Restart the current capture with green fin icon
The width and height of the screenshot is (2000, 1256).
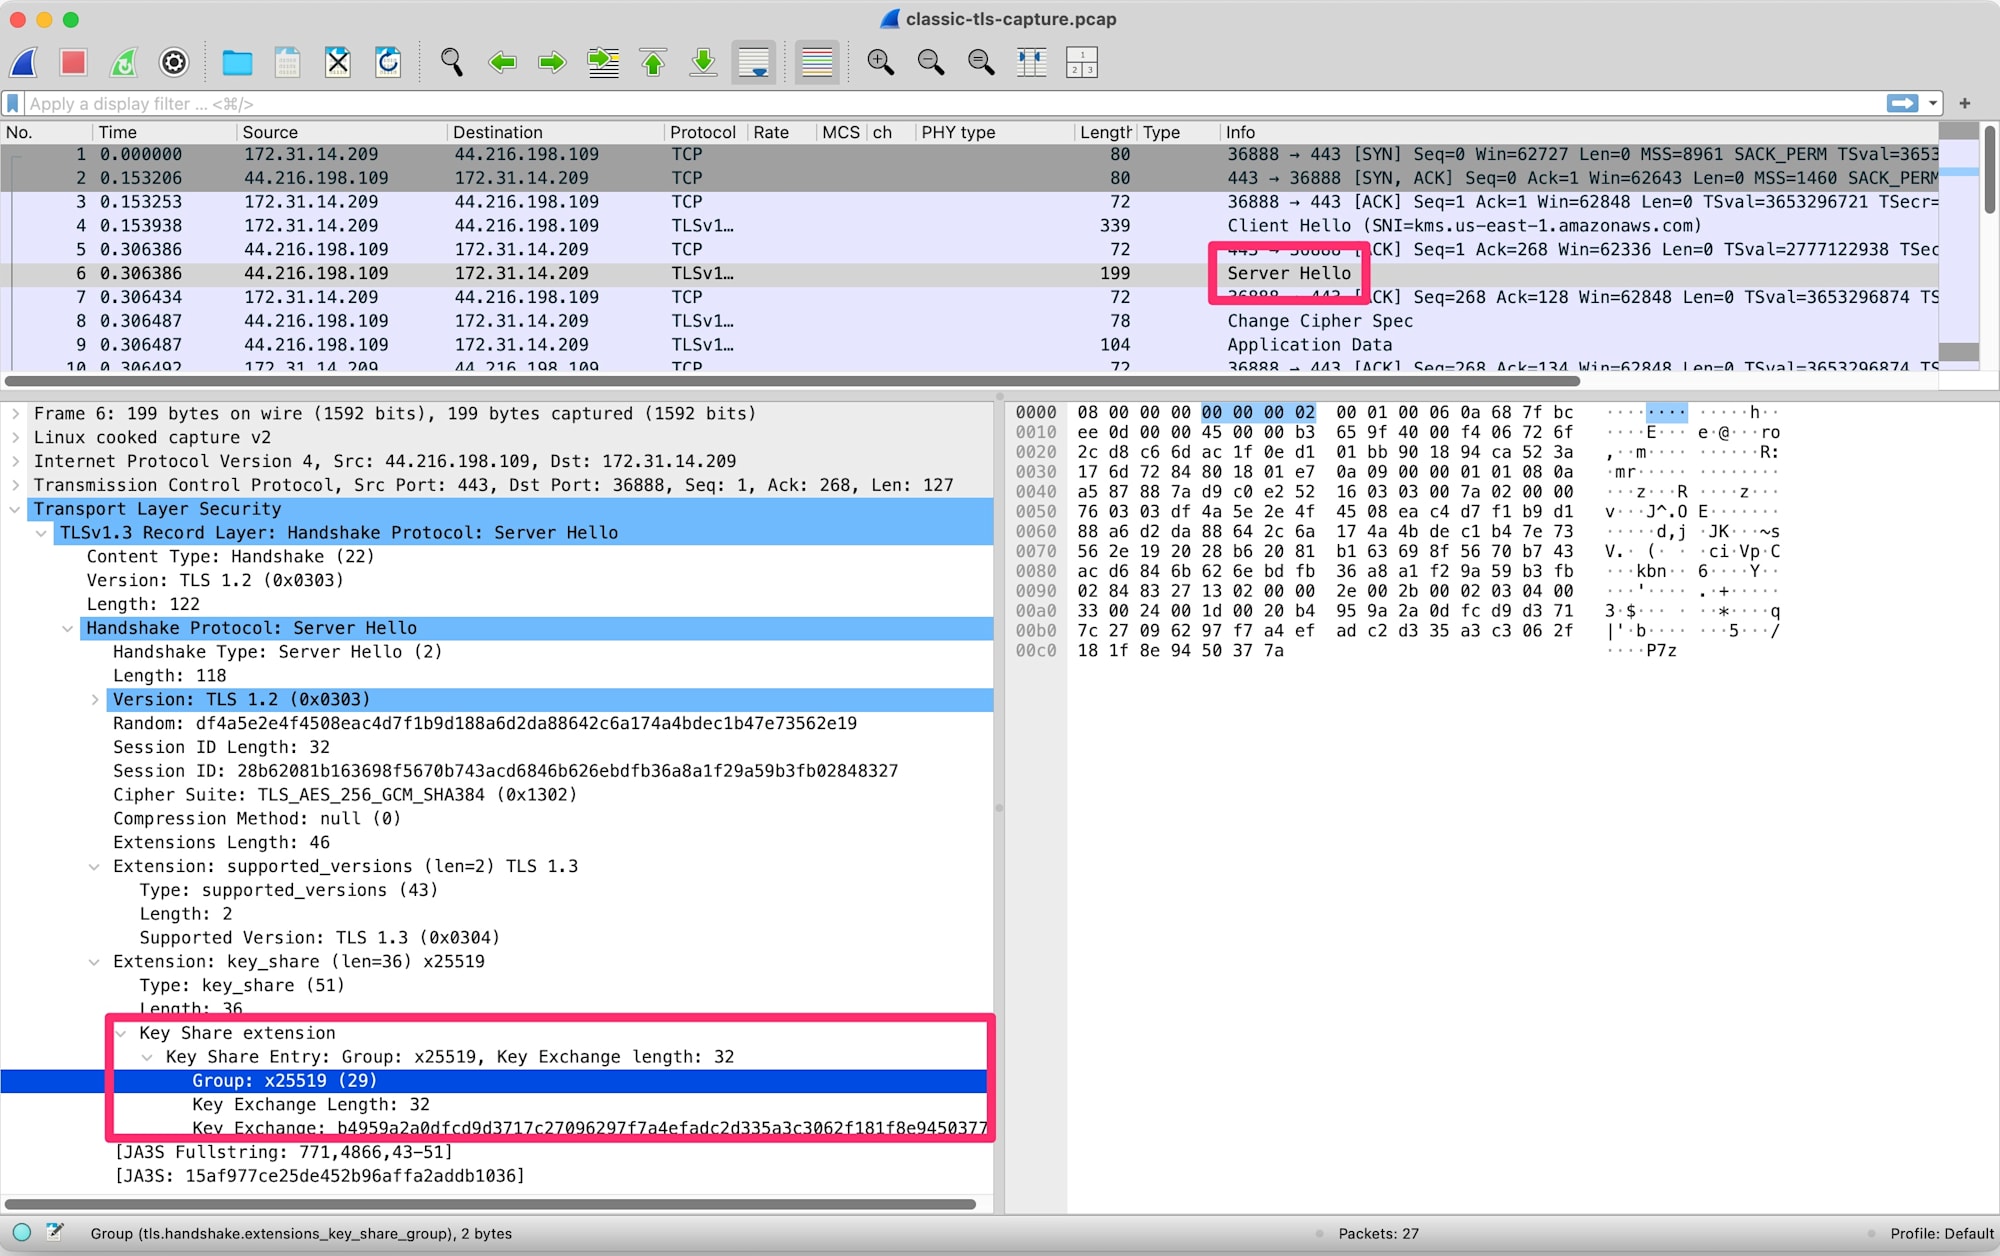tap(124, 63)
